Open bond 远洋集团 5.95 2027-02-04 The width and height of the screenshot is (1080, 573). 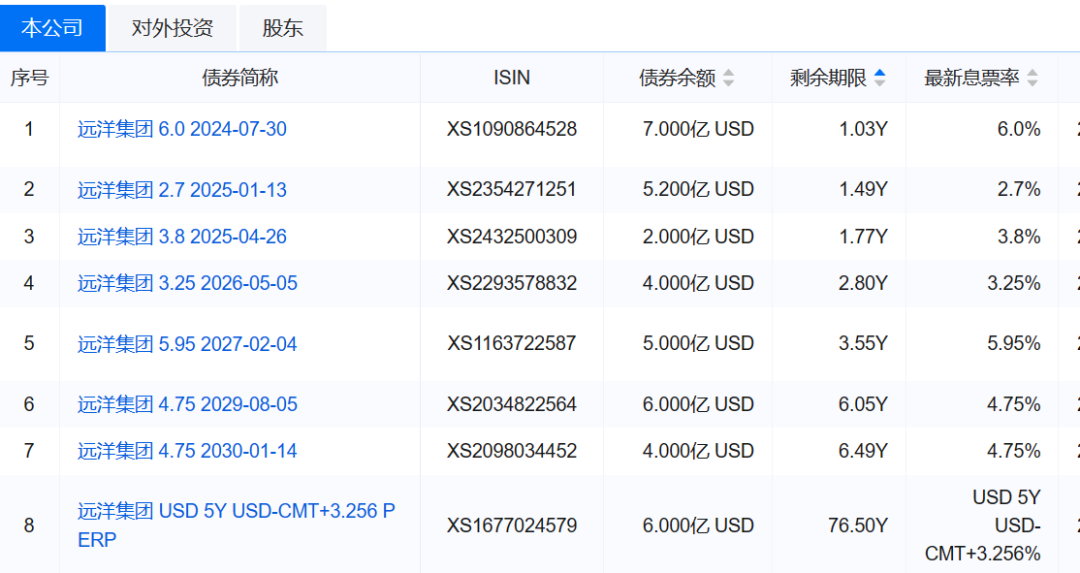point(187,344)
